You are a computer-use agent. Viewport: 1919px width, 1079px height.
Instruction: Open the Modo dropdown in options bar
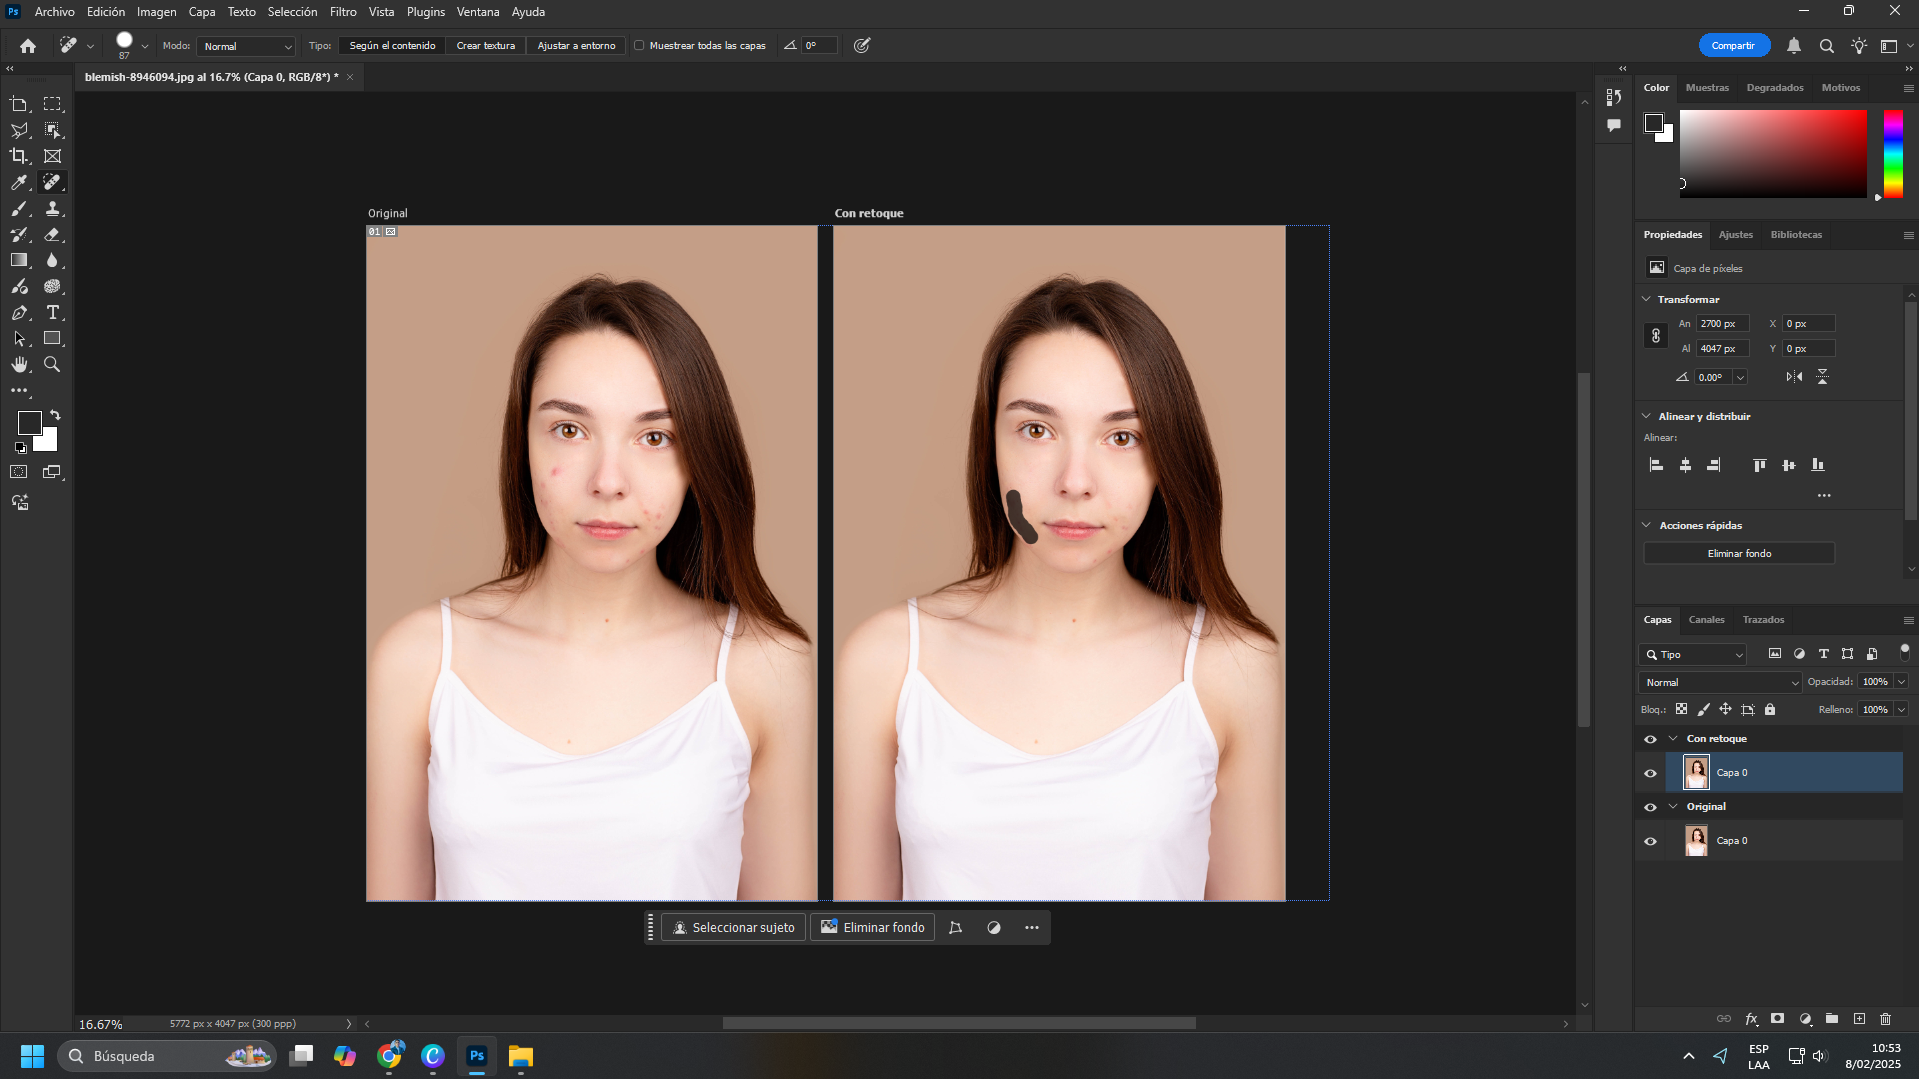tap(247, 46)
